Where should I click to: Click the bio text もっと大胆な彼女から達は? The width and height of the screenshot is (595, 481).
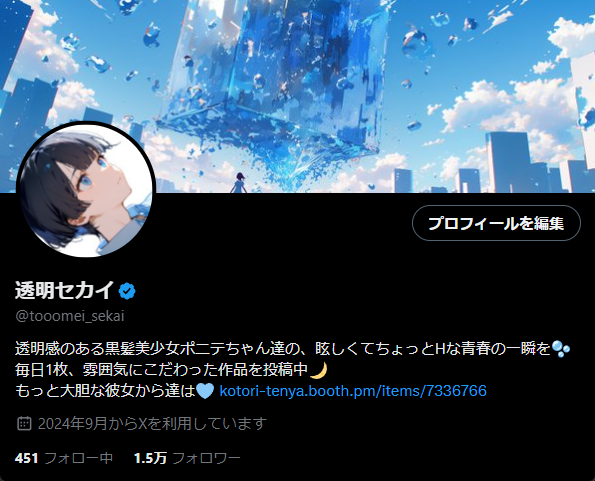point(105,391)
